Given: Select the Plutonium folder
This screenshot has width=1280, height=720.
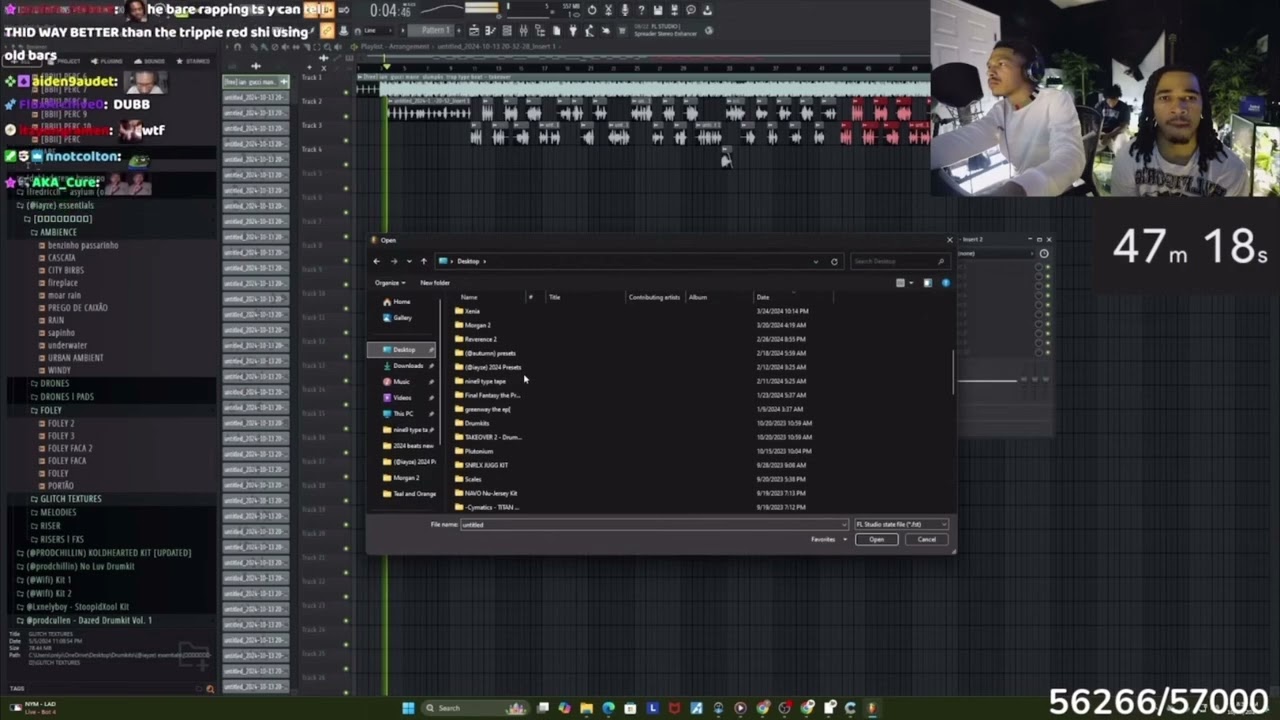Looking at the screenshot, I should pyautogui.click(x=474, y=451).
